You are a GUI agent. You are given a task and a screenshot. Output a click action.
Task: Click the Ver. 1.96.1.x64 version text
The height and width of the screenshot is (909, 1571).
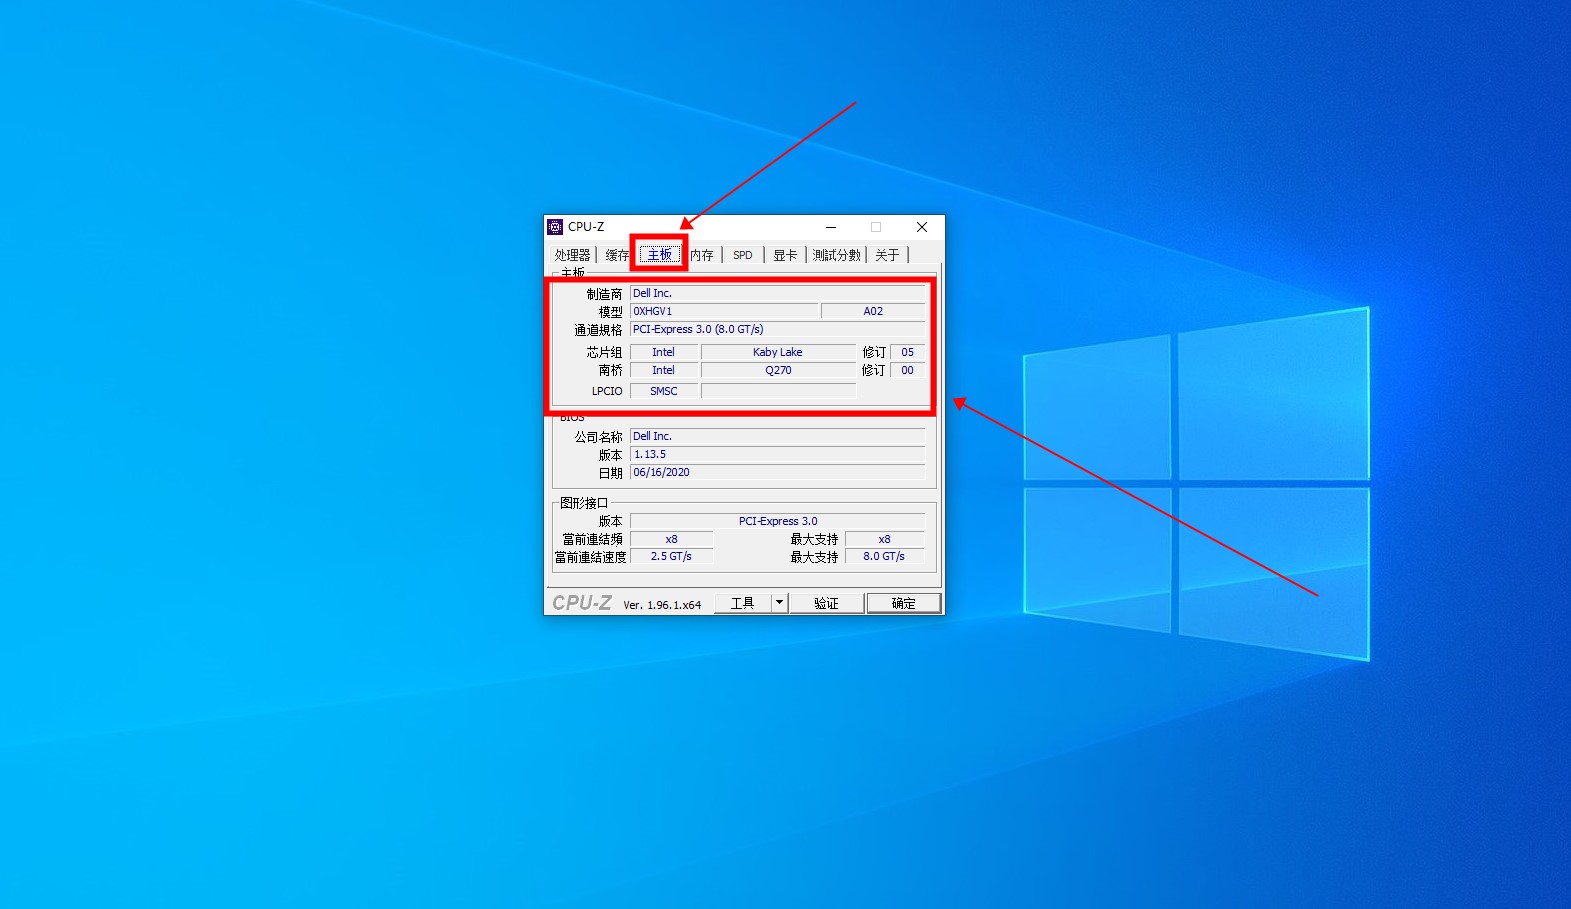[662, 605]
